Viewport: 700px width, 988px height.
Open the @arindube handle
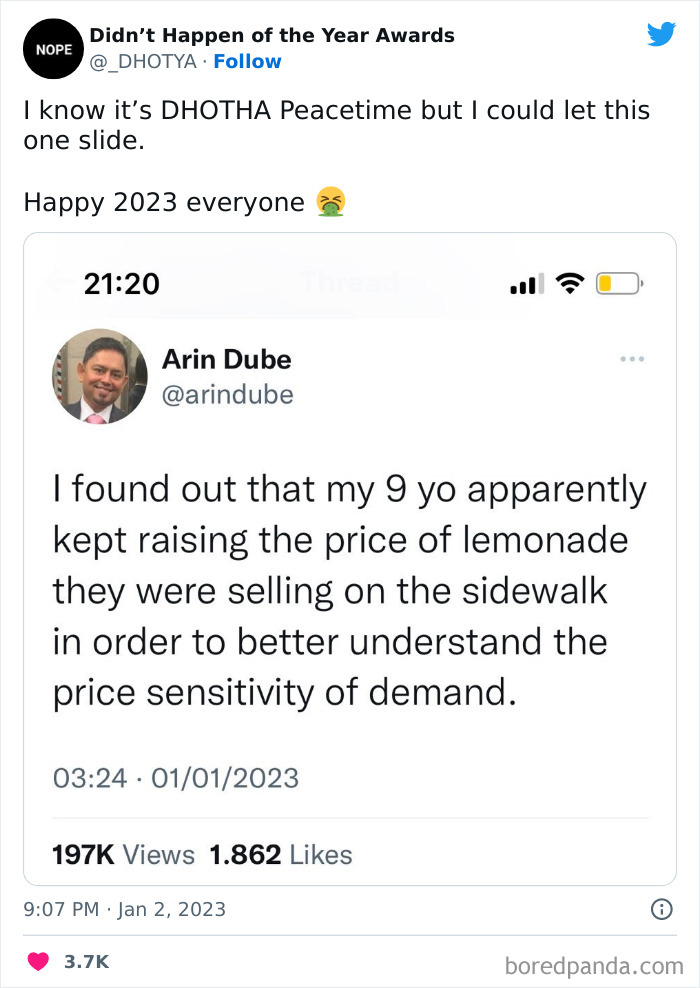(x=227, y=395)
